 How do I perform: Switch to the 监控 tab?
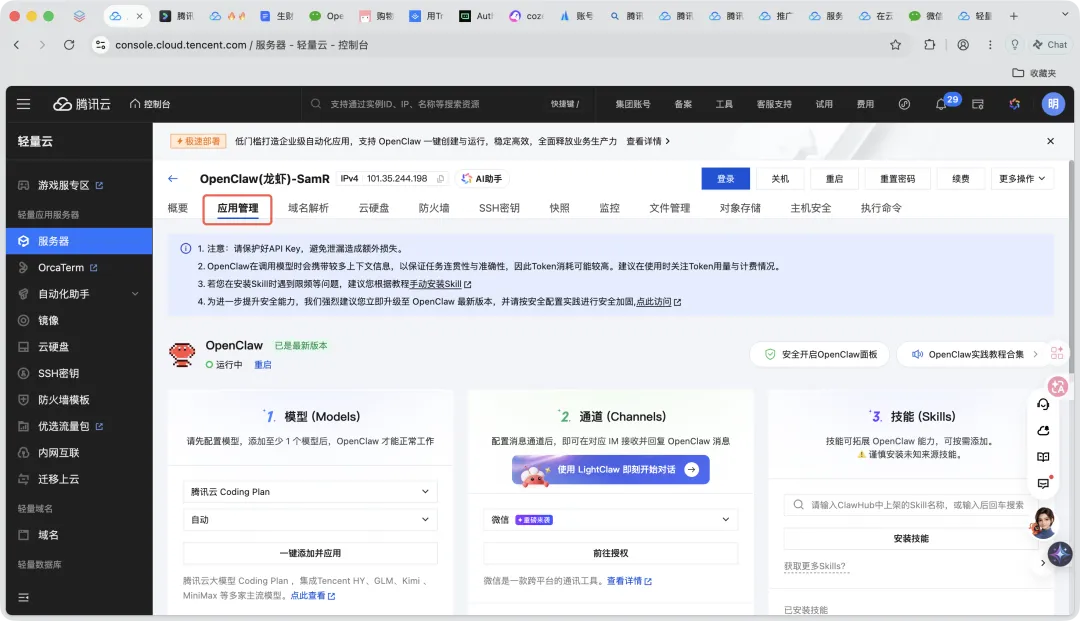609,208
